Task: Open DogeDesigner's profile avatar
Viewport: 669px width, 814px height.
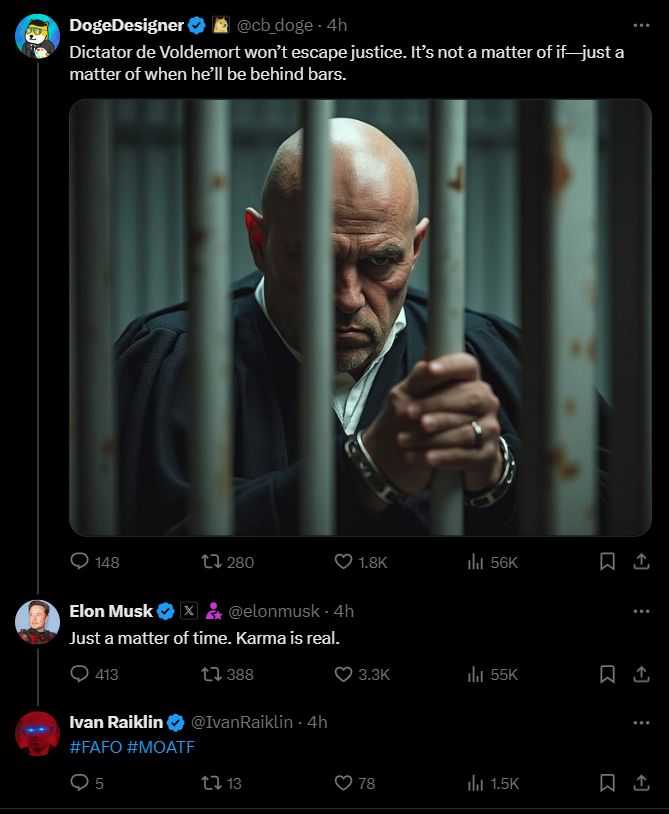Action: [x=38, y=37]
